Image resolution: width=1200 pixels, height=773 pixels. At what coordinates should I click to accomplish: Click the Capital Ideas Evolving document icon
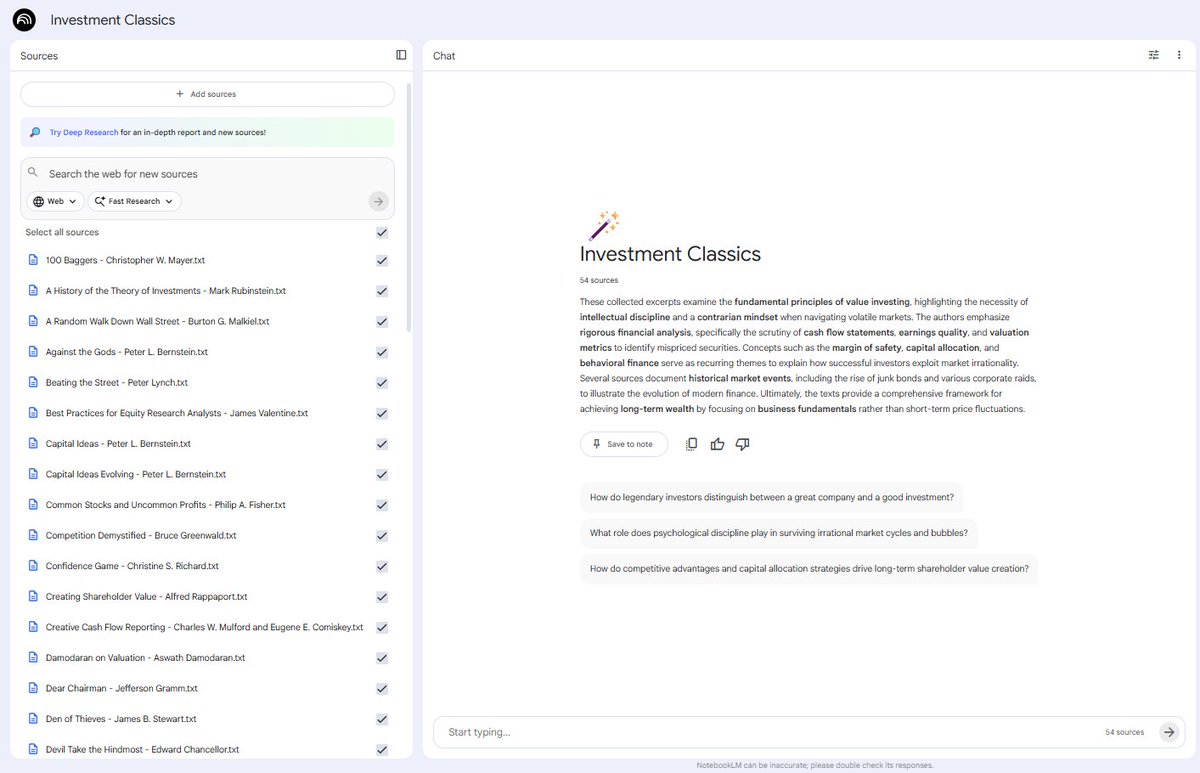[x=33, y=474]
